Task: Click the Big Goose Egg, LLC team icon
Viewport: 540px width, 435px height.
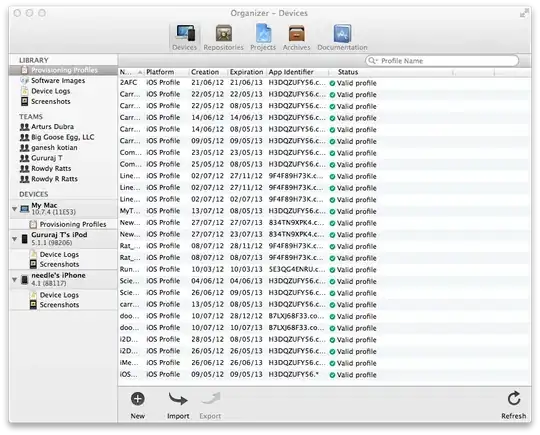Action: click(24, 137)
